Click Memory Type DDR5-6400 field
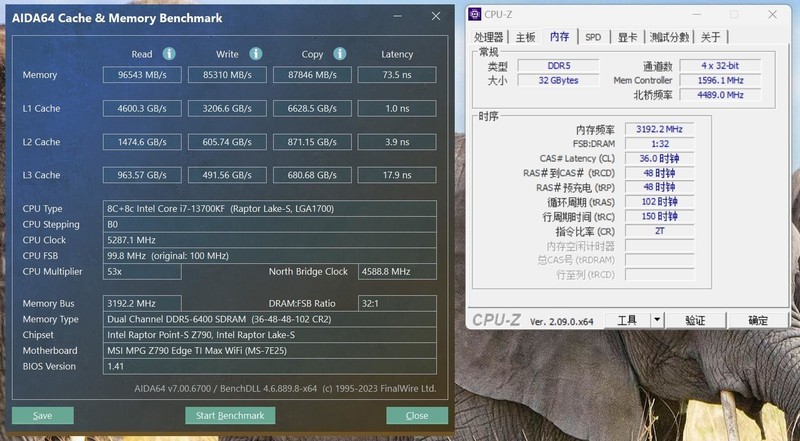800x441 pixels. point(269,319)
